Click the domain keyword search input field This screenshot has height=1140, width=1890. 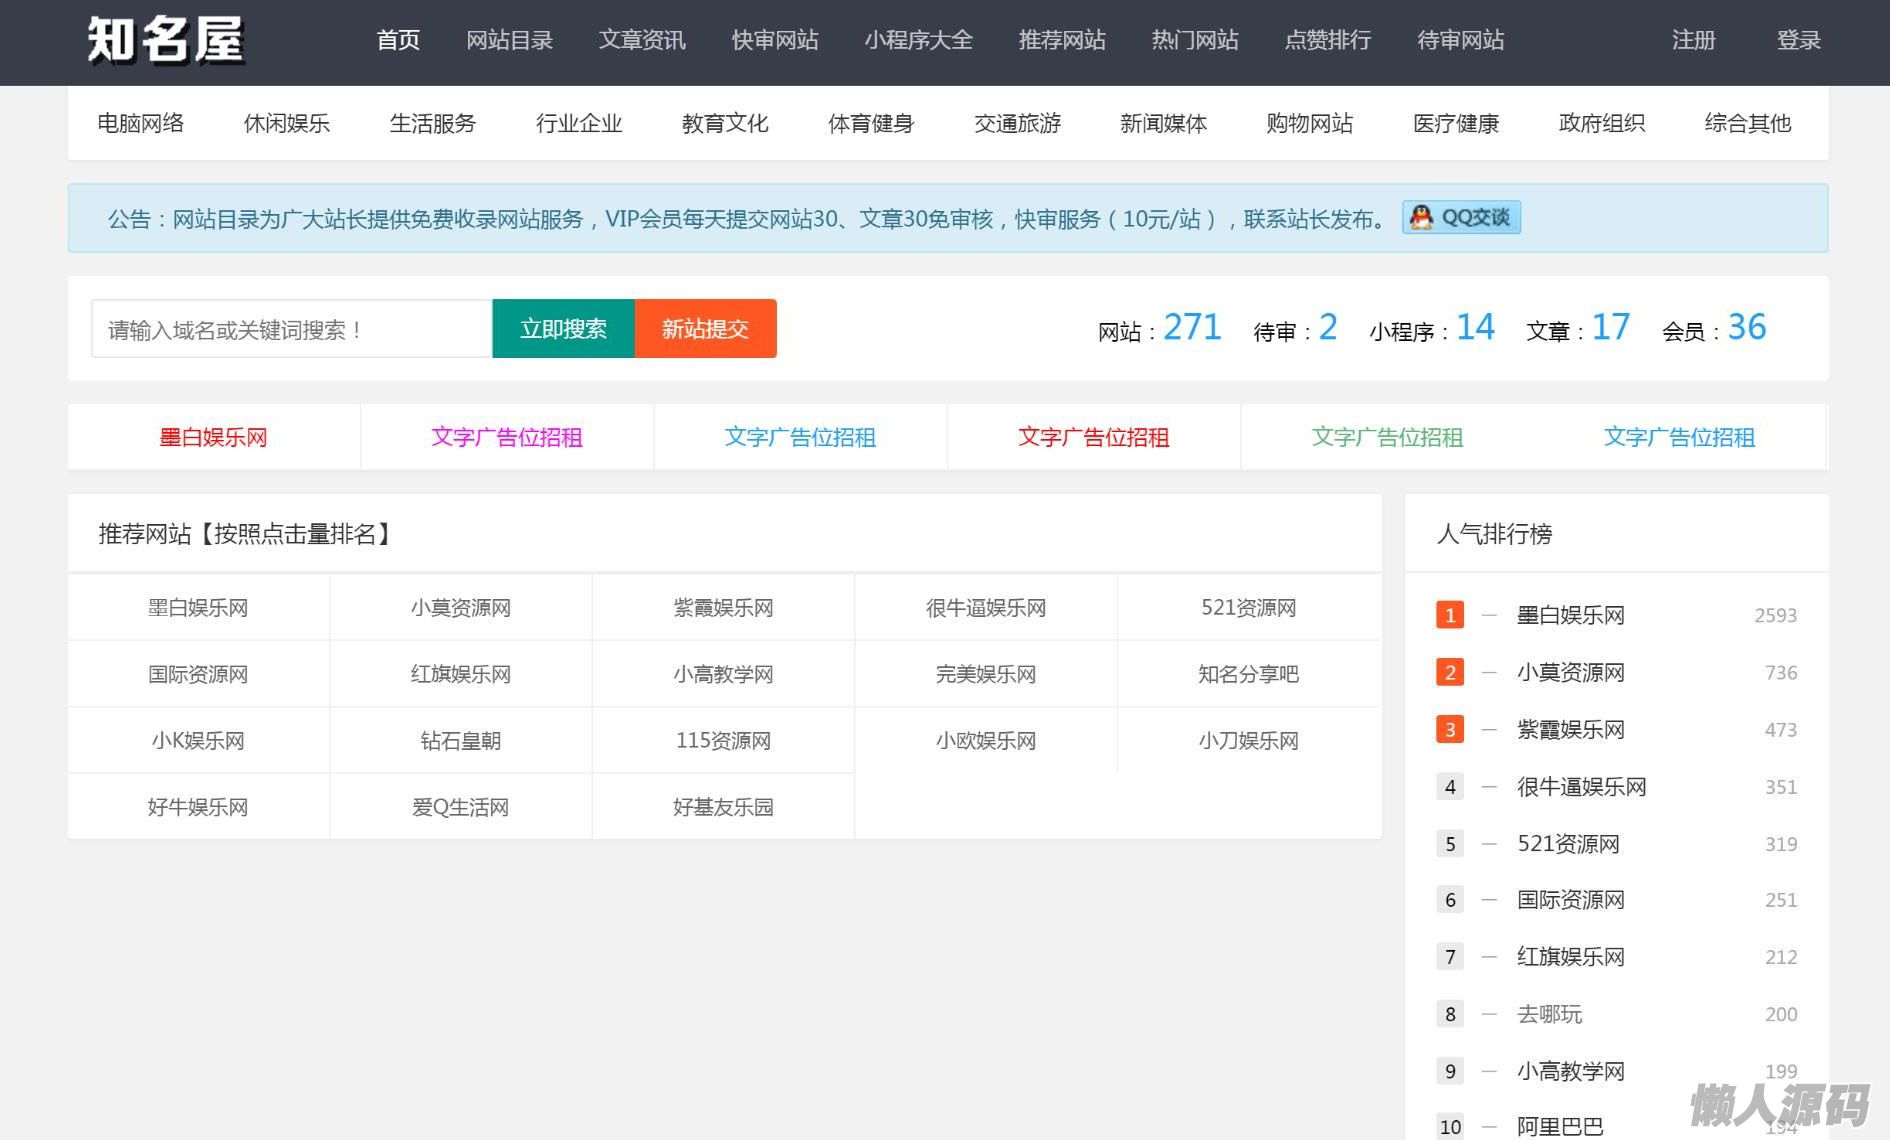tap(291, 329)
